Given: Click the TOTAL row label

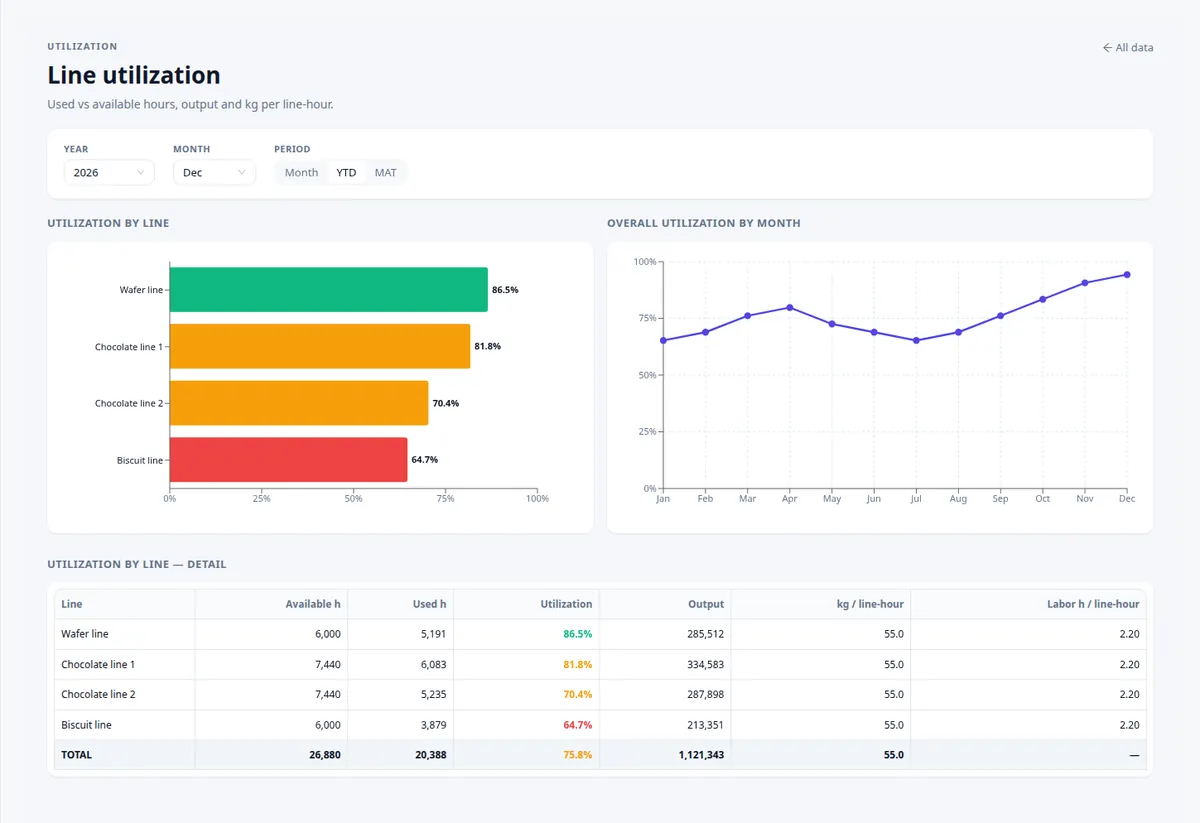Looking at the screenshot, I should click(x=76, y=755).
